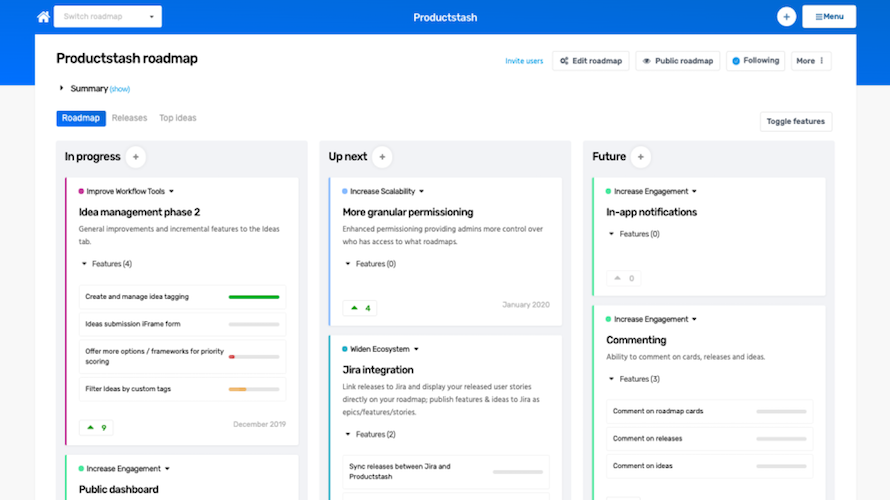
Task: Click progress bar for Ideas submission iFrame form
Action: [x=254, y=325]
